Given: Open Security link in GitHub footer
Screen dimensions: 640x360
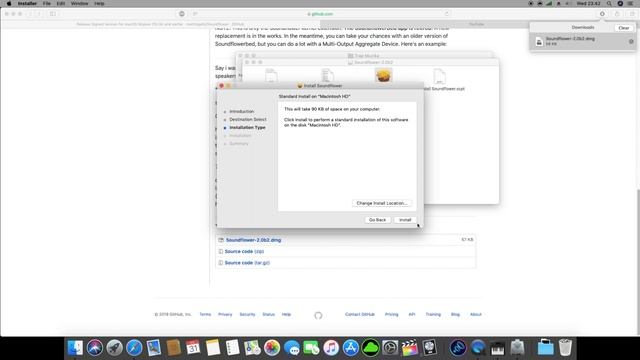Looking at the screenshot, I should point(247,314).
